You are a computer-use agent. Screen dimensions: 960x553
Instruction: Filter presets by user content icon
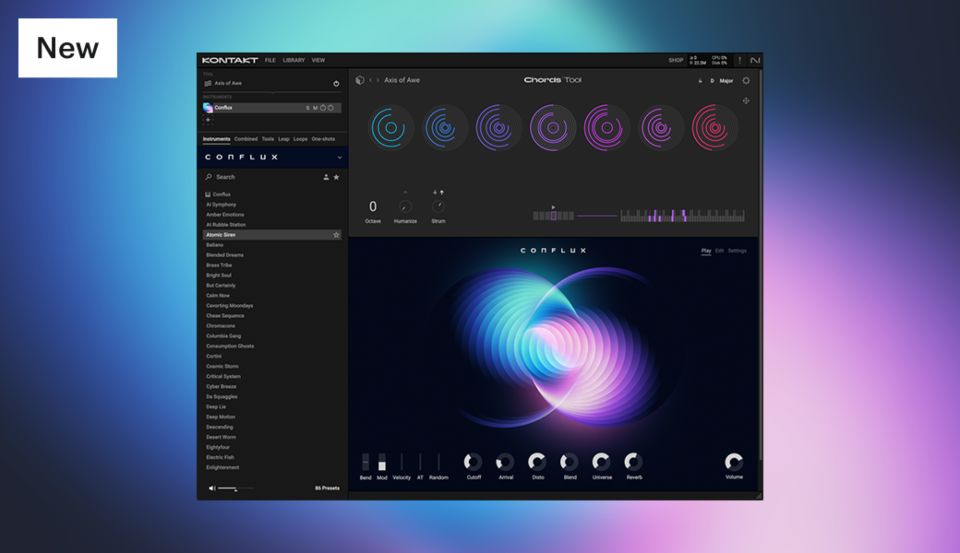point(325,177)
